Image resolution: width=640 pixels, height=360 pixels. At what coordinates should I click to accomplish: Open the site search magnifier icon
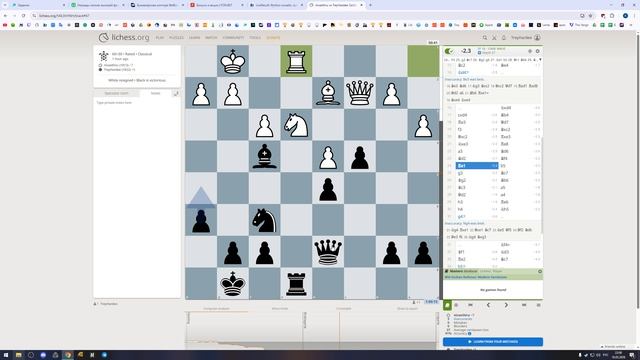tap(485, 38)
